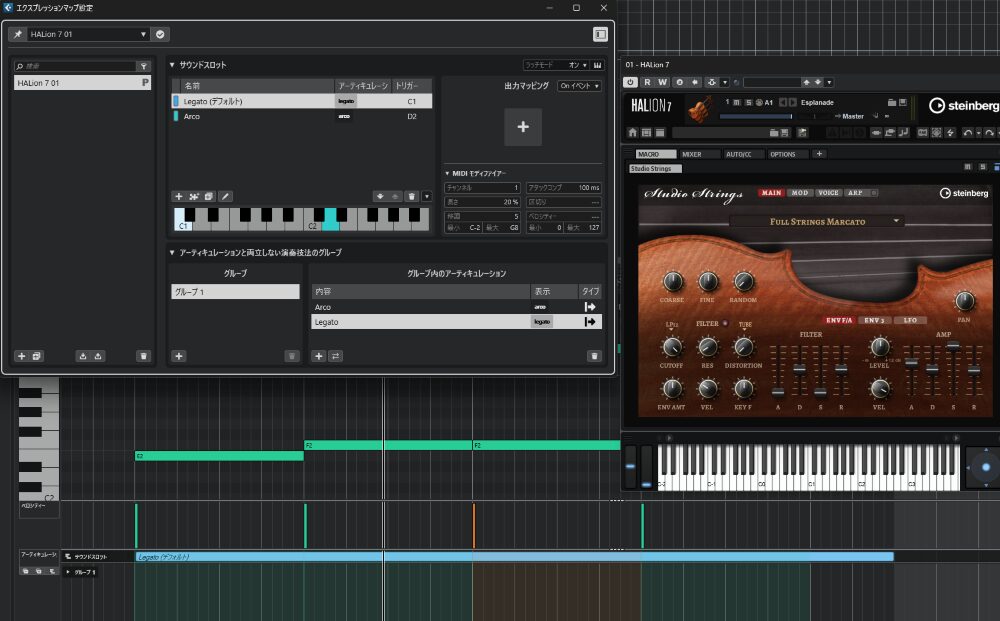Image resolution: width=1000 pixels, height=621 pixels.
Task: Open the MOD page in Studio Strings
Action: click(x=800, y=193)
